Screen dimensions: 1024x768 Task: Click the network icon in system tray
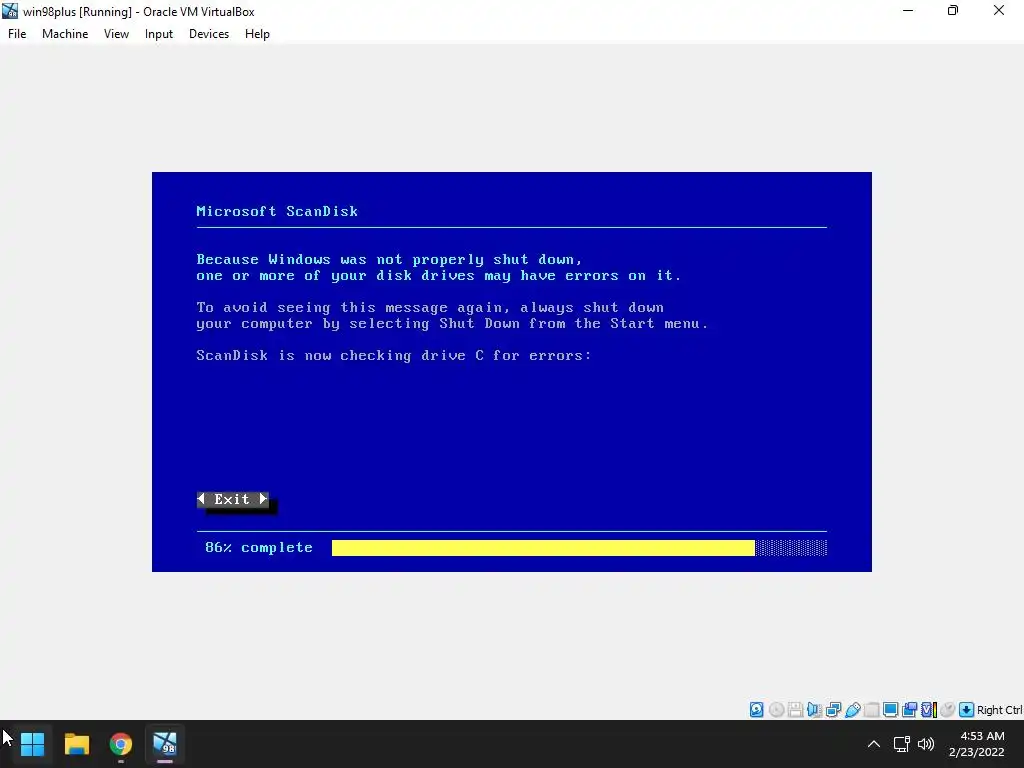pos(902,744)
